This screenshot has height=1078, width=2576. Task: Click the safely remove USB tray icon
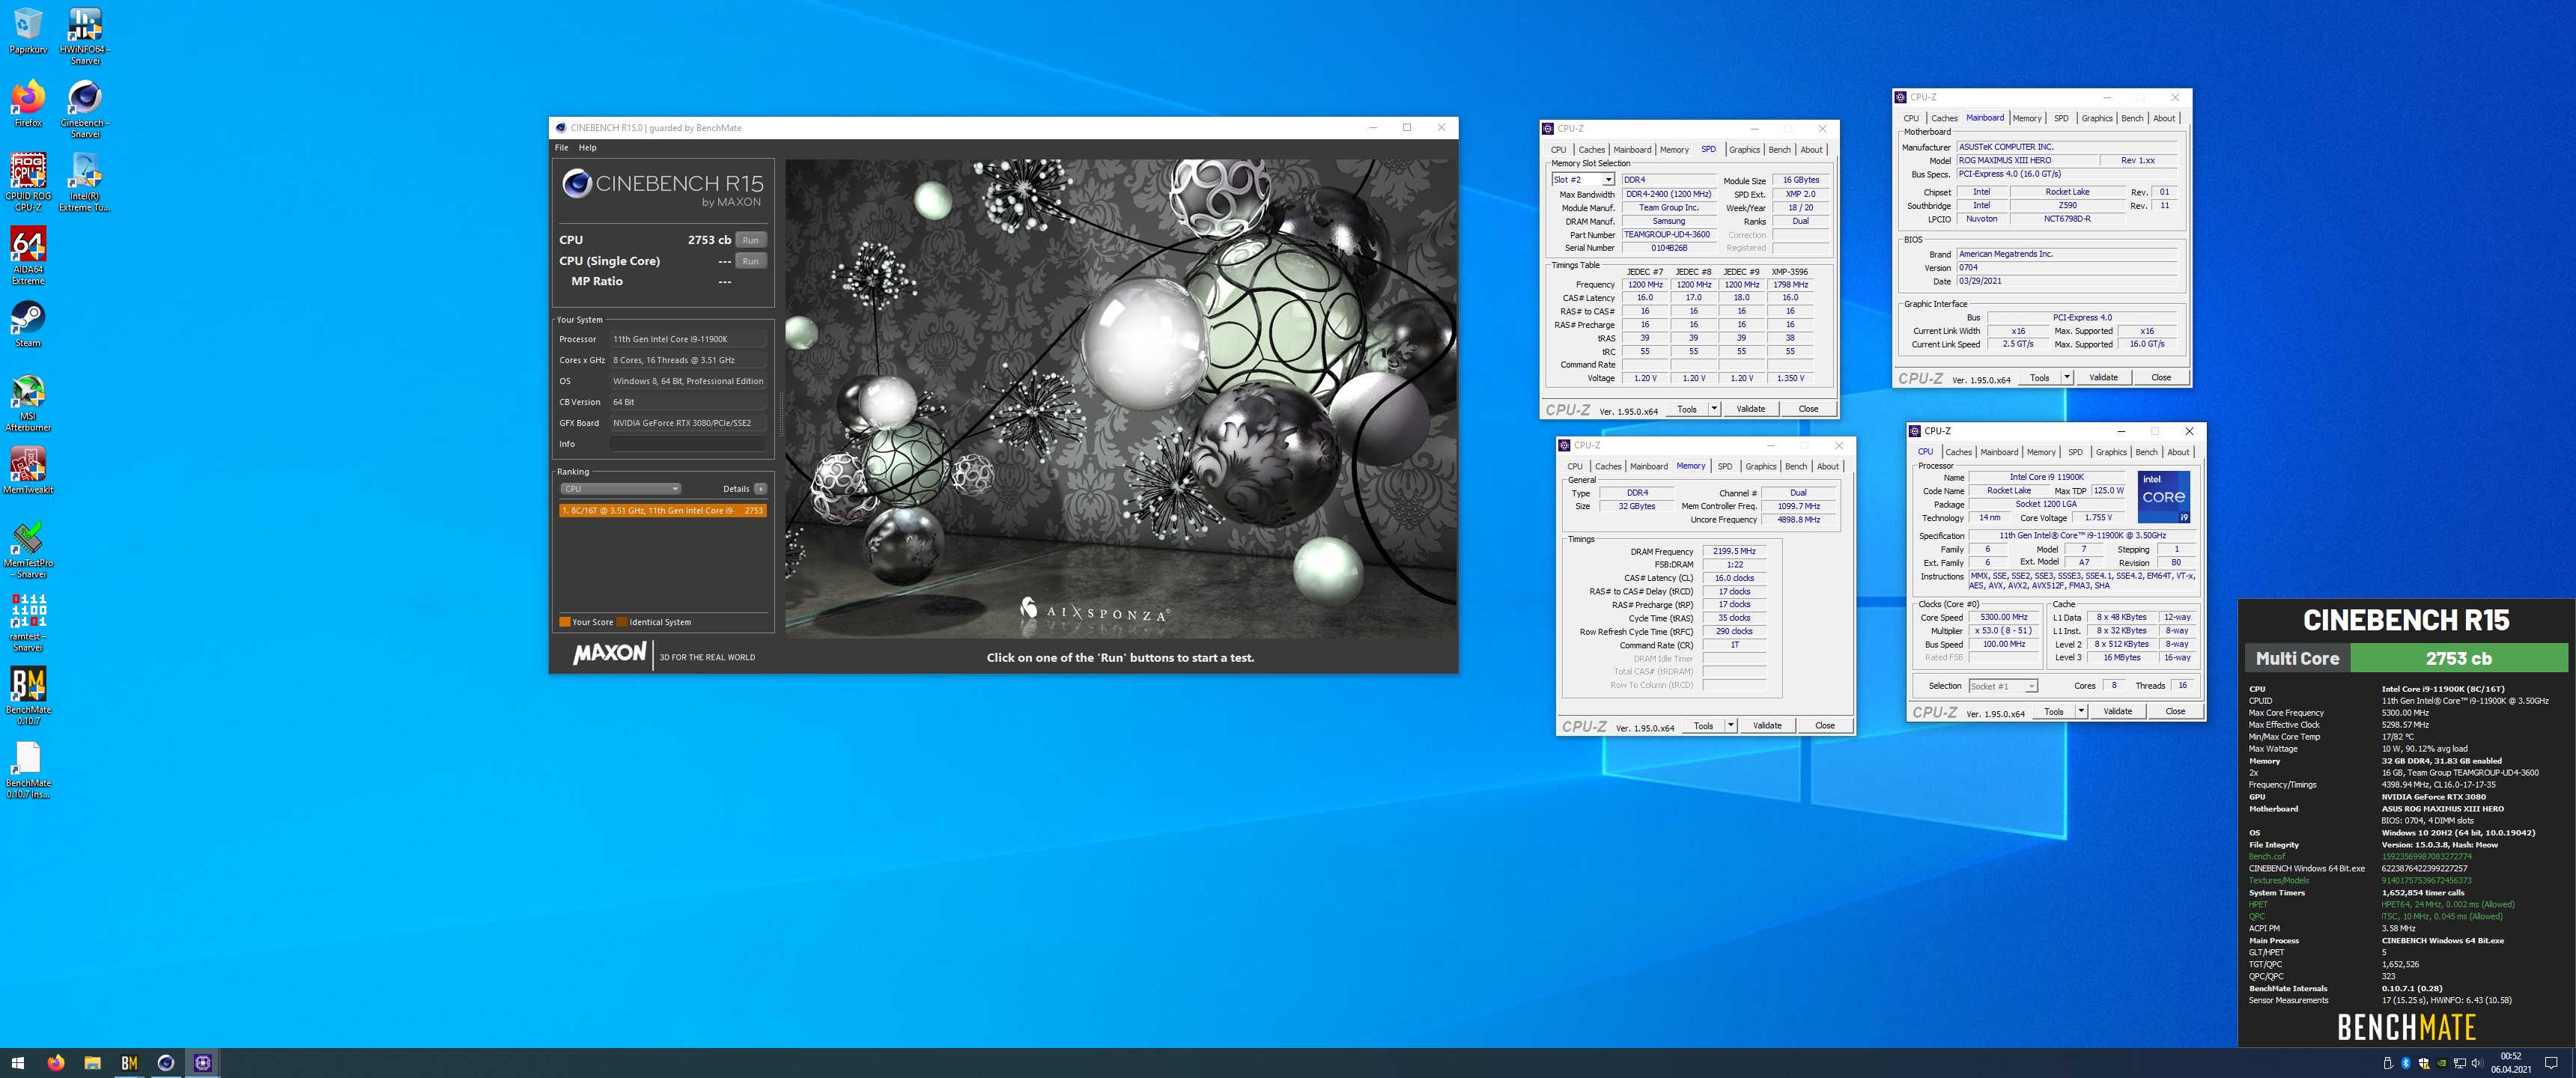click(2387, 1063)
